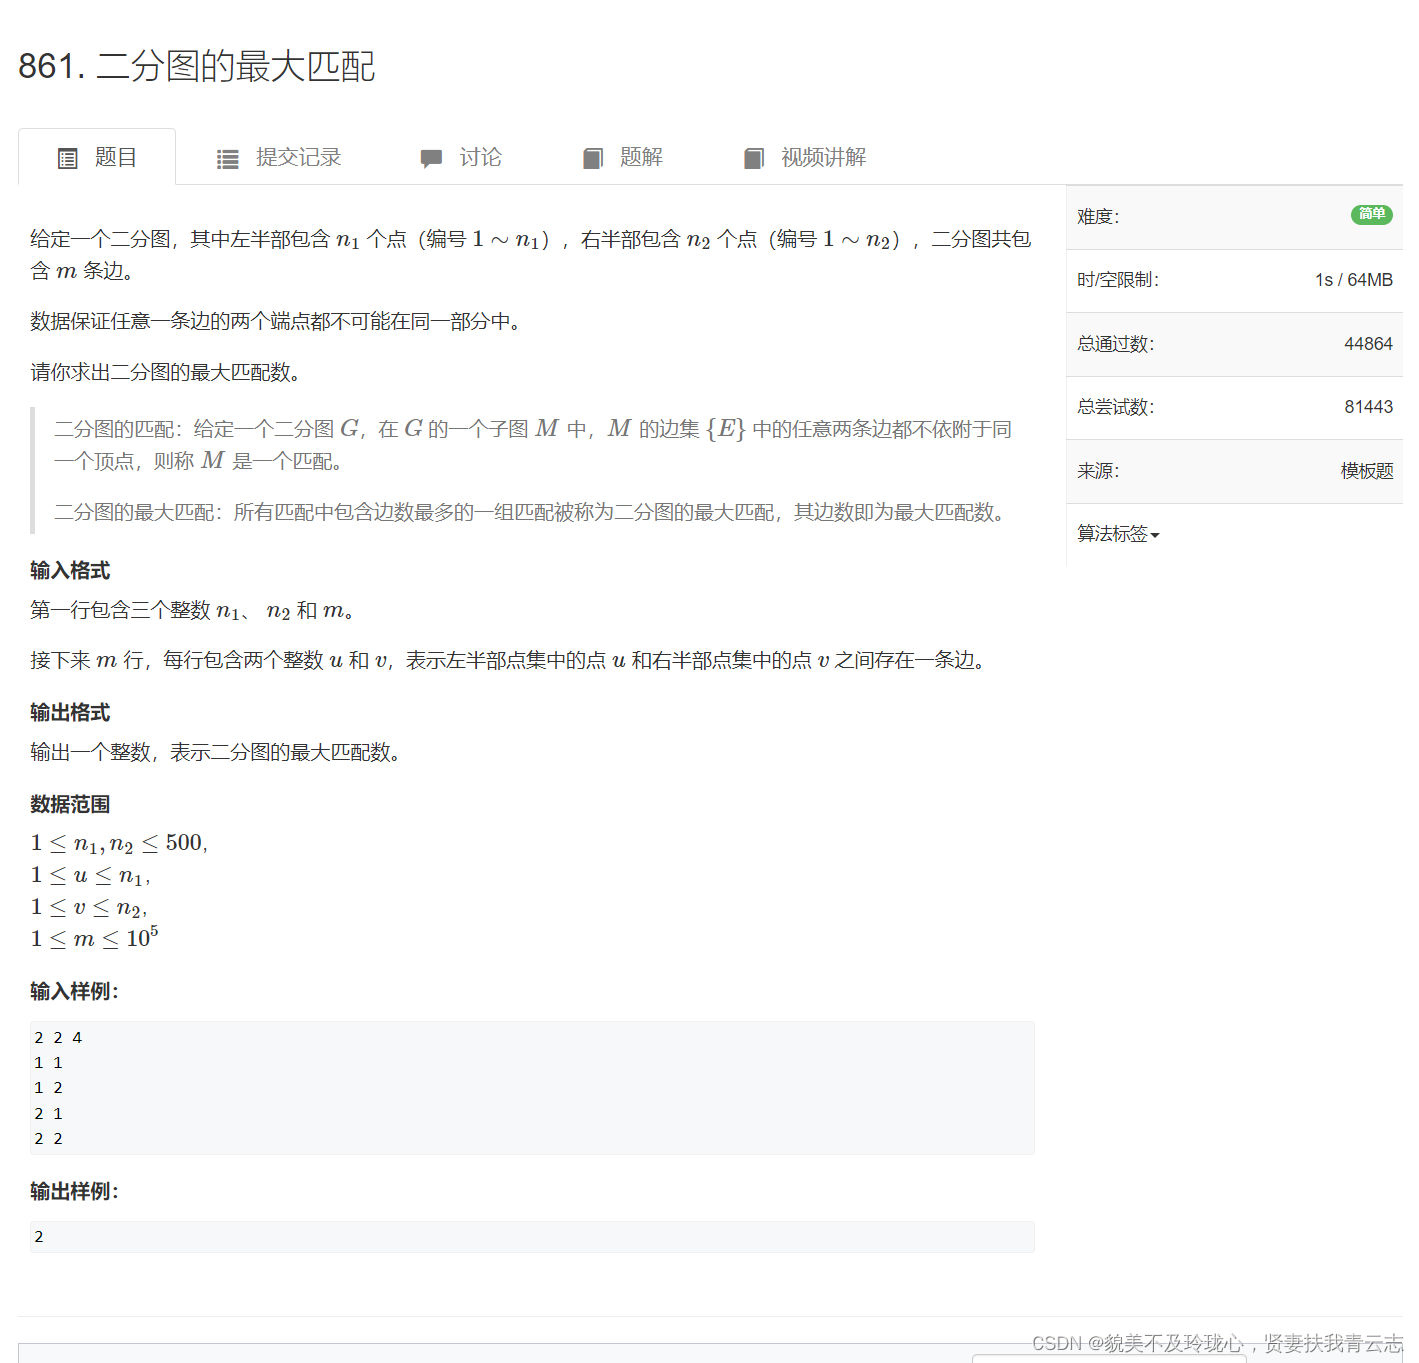Click the 时/空限制 label
This screenshot has width=1419, height=1363.
point(1118,280)
